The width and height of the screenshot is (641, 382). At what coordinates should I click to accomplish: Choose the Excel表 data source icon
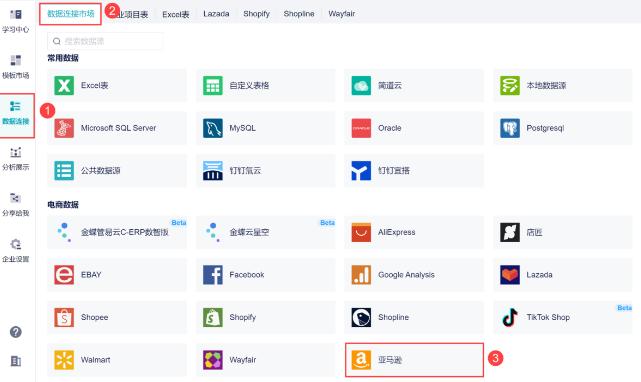(x=64, y=85)
